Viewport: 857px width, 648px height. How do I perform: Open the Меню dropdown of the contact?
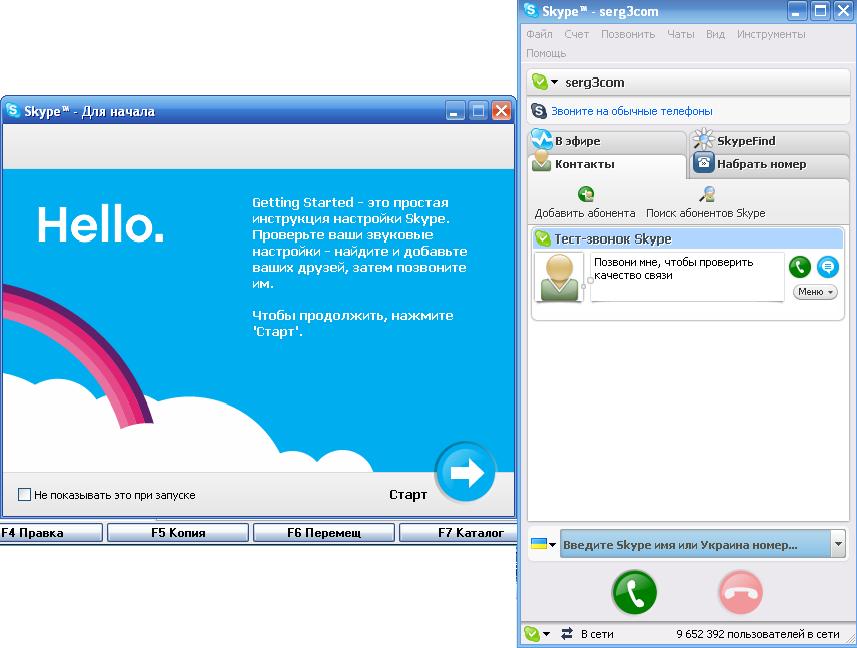(815, 292)
